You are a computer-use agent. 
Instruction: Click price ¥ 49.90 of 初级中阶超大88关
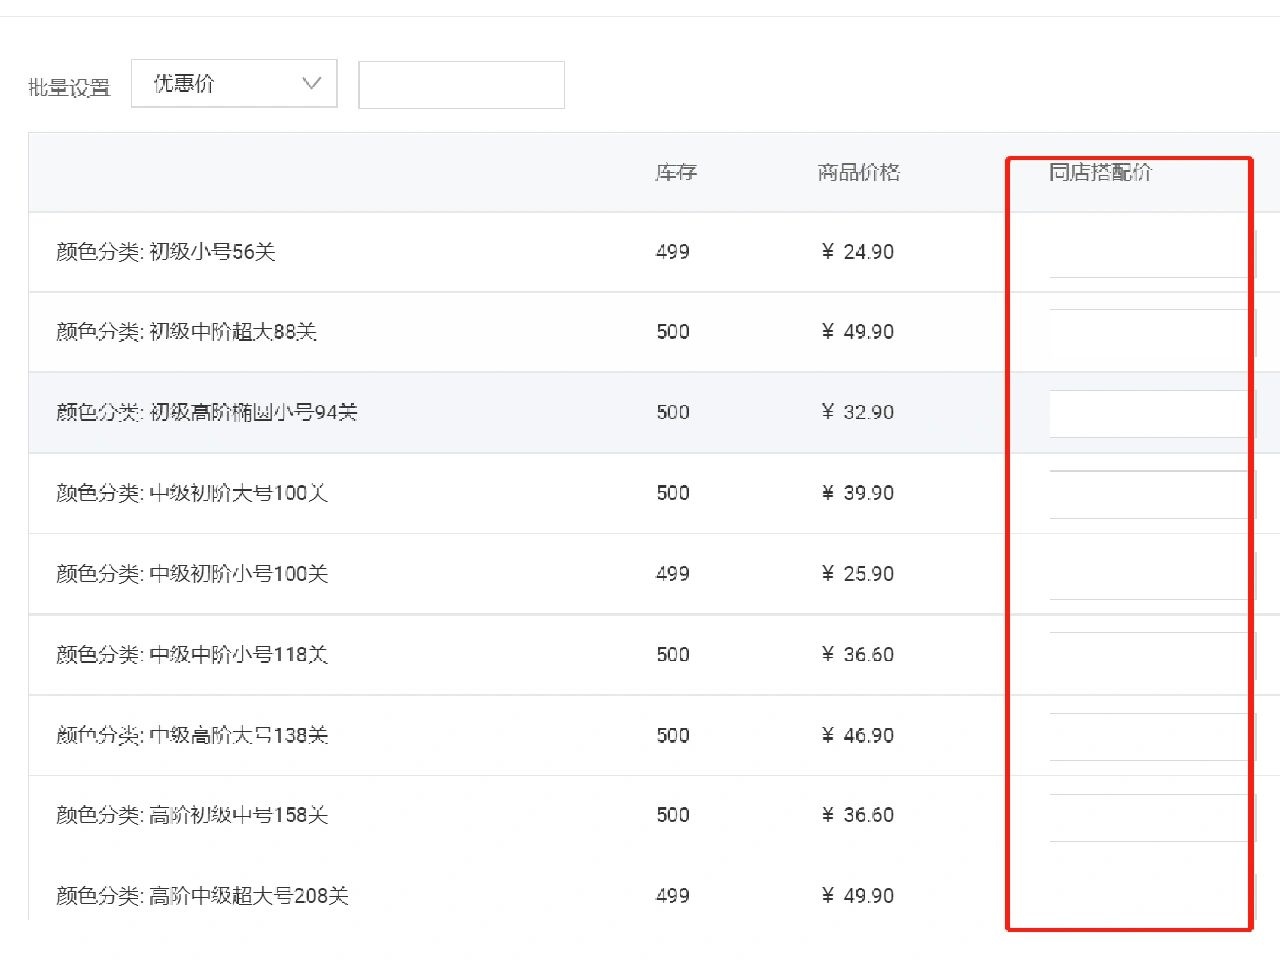pyautogui.click(x=857, y=332)
